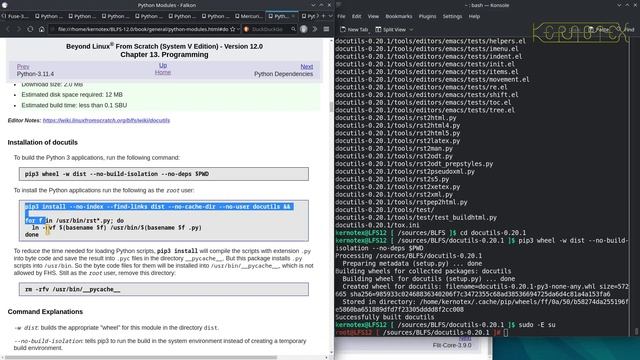Click the Falkon user/profile round icon
The image size is (640, 360).
pyautogui.click(x=304, y=29)
